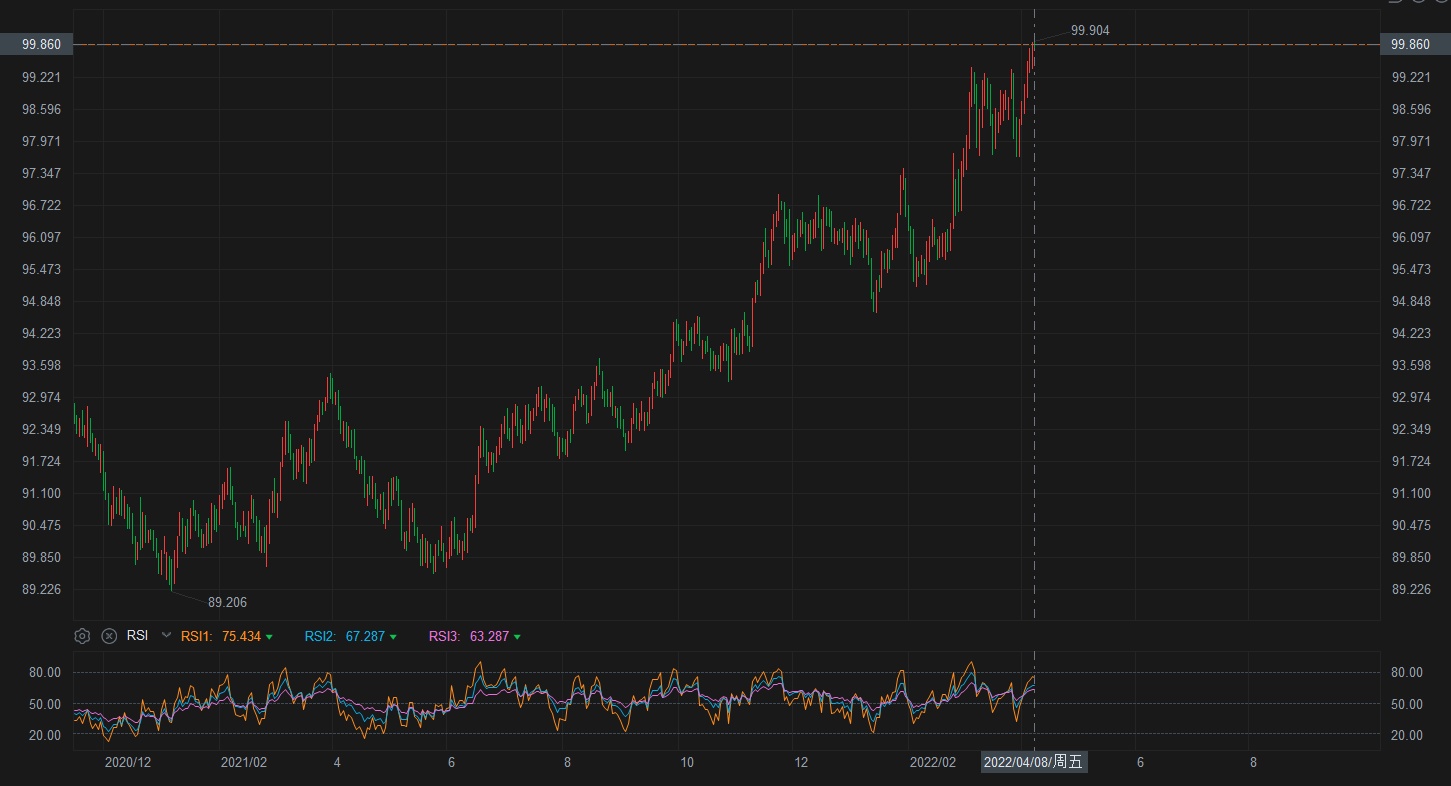Click 93.598 on the right price axis
1451x786 pixels.
pos(1411,365)
